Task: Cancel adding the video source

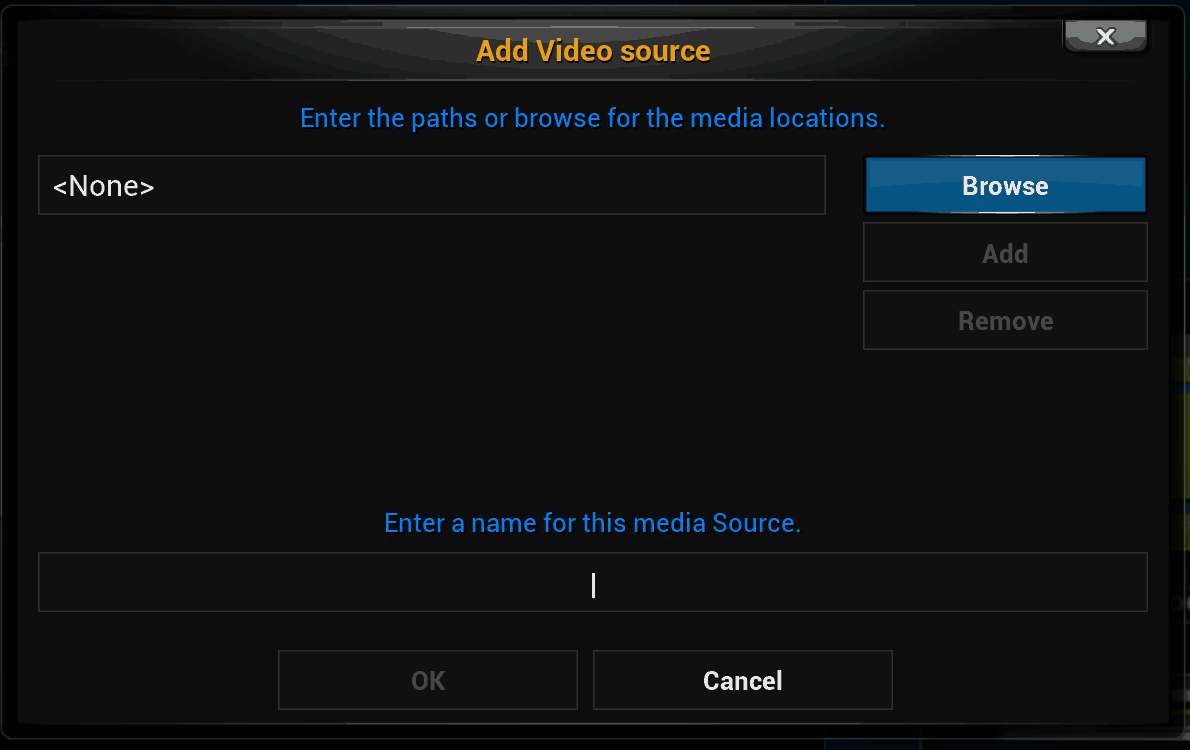Action: (742, 680)
